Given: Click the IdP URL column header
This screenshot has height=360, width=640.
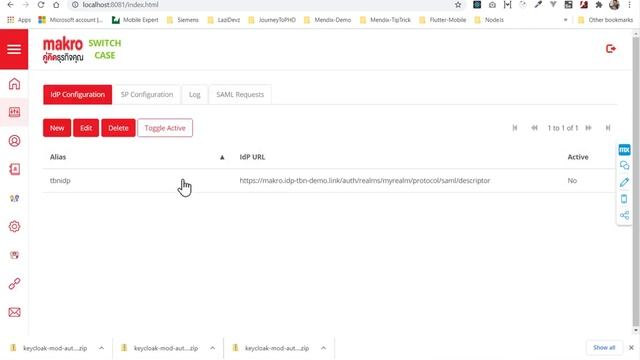Looking at the screenshot, I should coord(252,157).
